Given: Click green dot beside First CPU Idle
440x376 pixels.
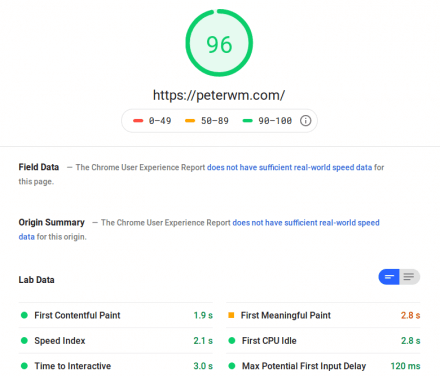Looking at the screenshot, I should click(232, 340).
